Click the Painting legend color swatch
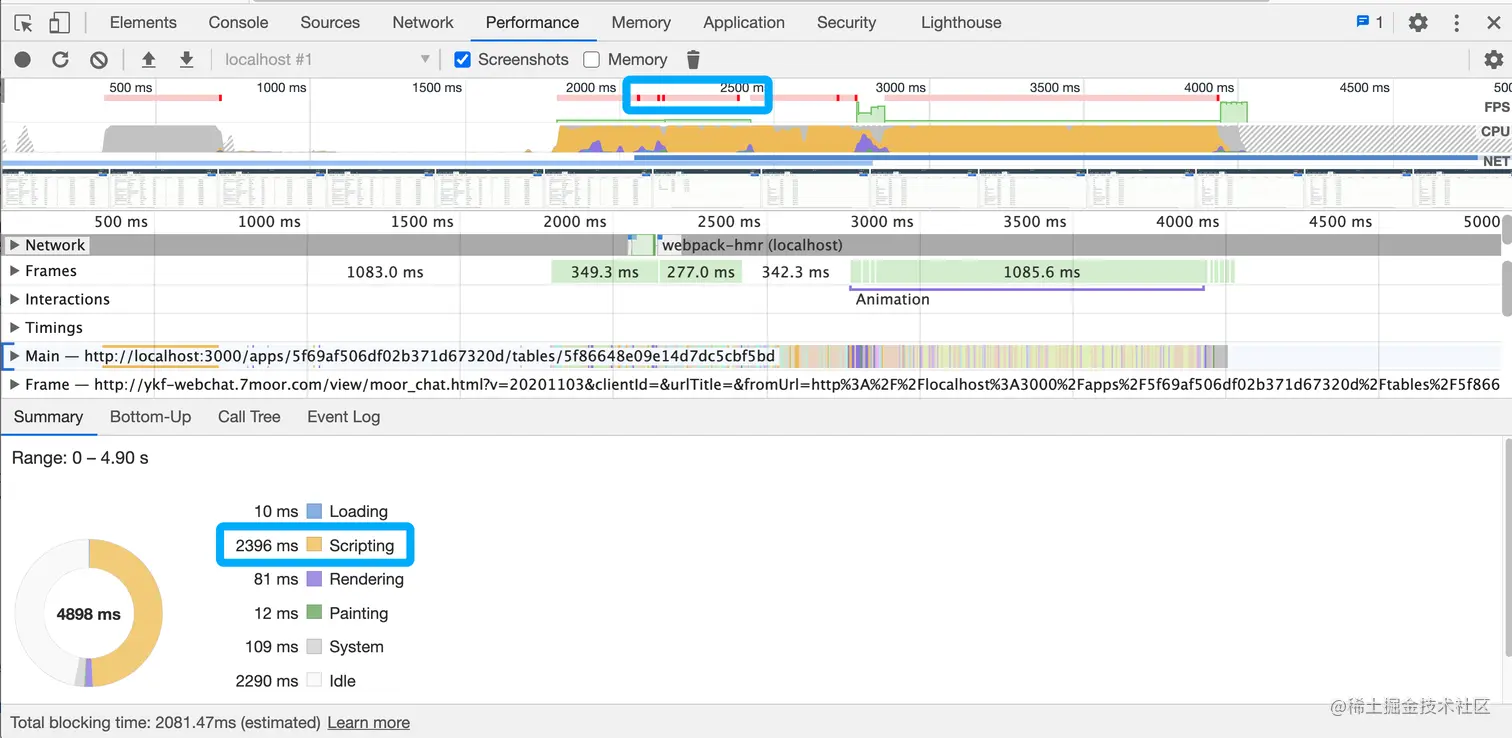This screenshot has width=1512, height=738. 314,613
